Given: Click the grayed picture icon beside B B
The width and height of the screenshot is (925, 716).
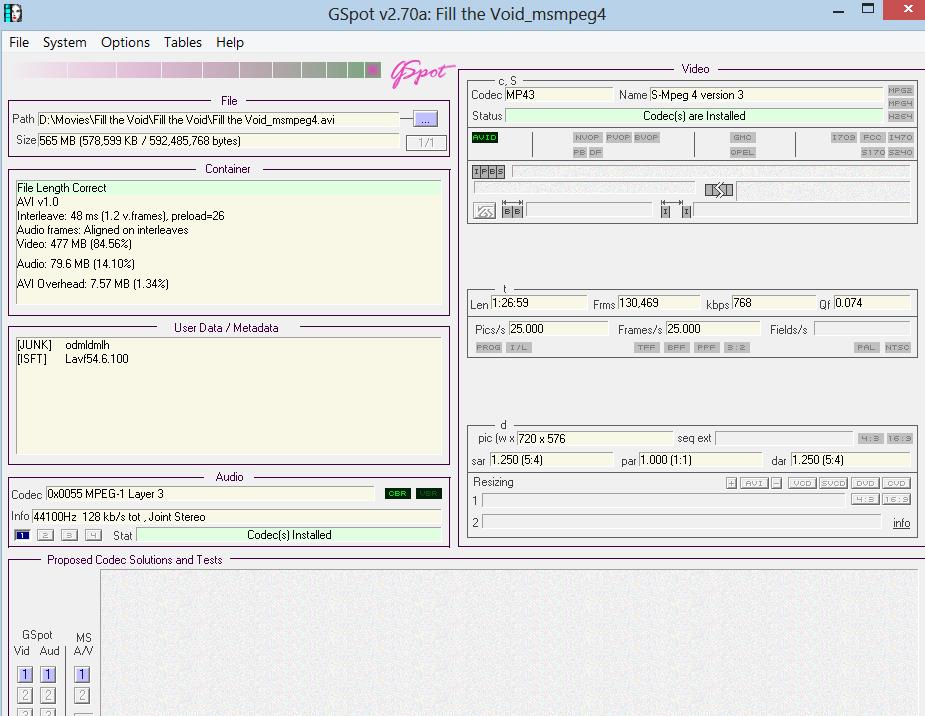Looking at the screenshot, I should click(x=484, y=211).
